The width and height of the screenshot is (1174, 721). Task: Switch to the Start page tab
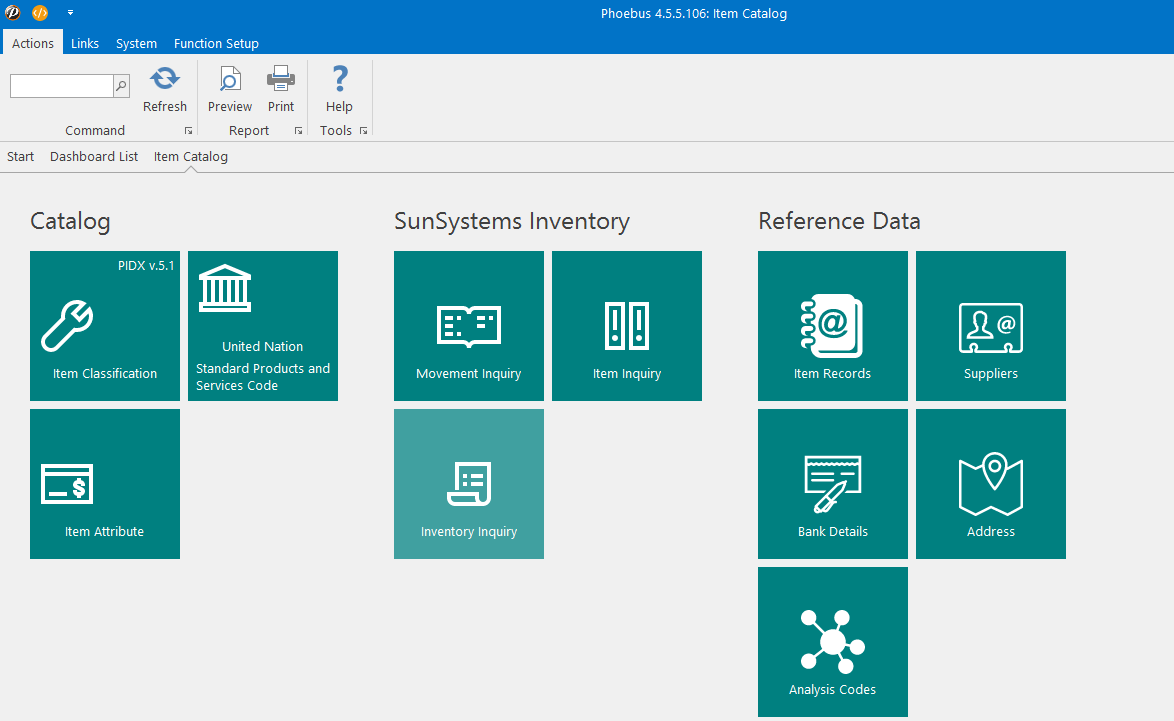[21, 156]
